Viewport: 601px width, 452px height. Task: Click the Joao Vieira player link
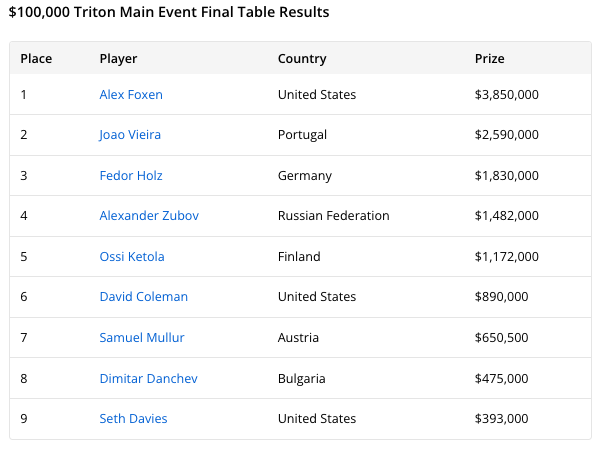pyautogui.click(x=130, y=135)
